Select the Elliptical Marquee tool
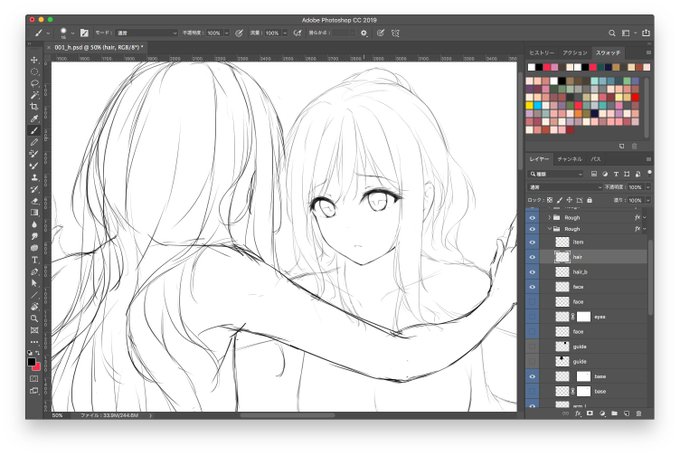 tap(34, 72)
